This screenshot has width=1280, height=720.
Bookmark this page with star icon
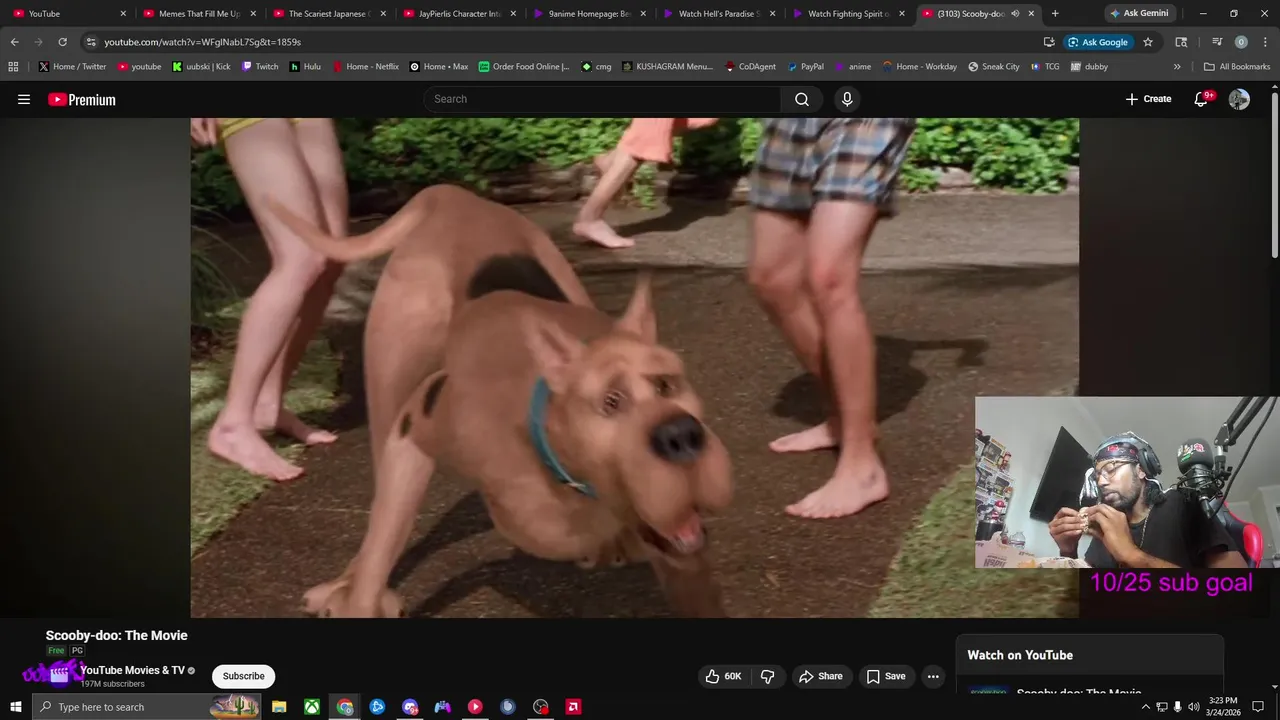pyautogui.click(x=1148, y=42)
